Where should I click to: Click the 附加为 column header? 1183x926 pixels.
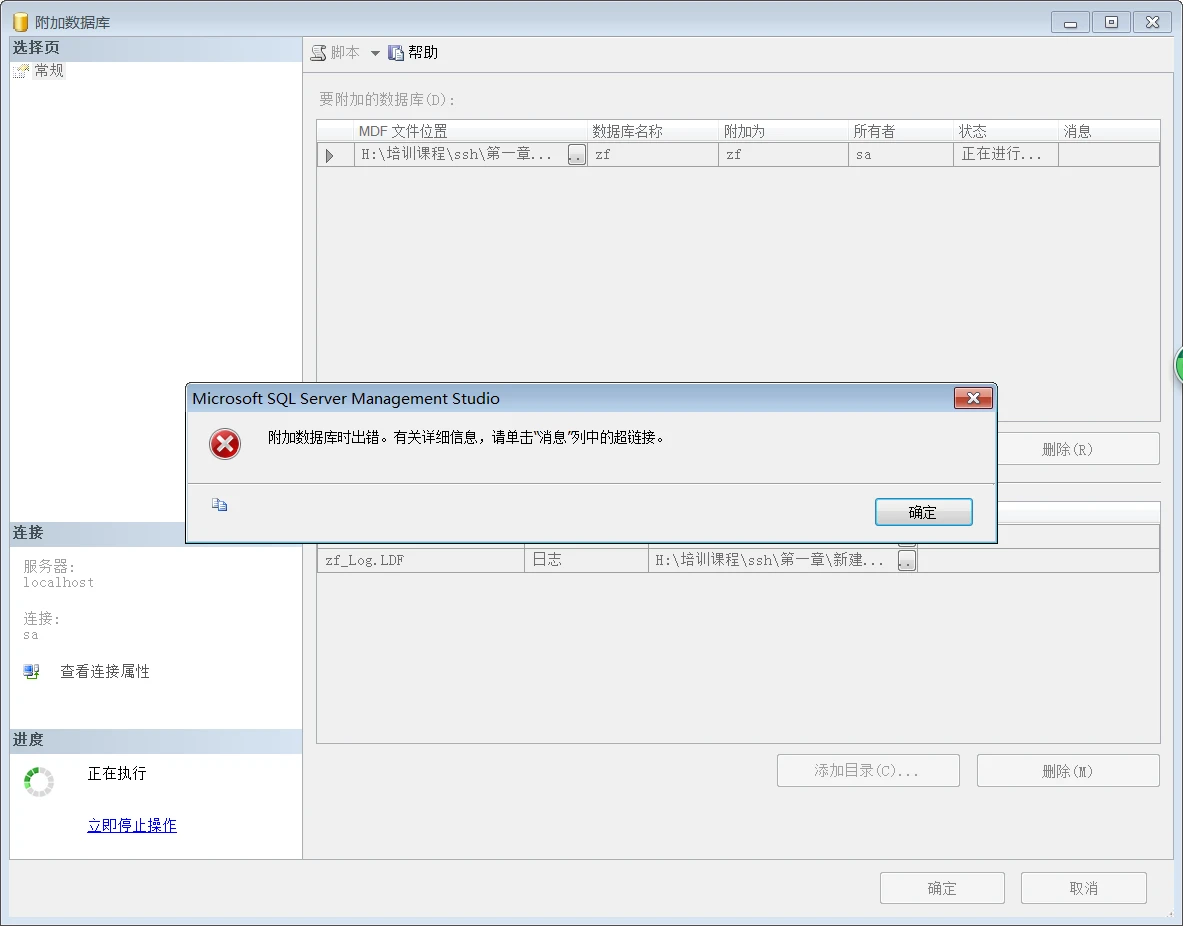(x=783, y=131)
